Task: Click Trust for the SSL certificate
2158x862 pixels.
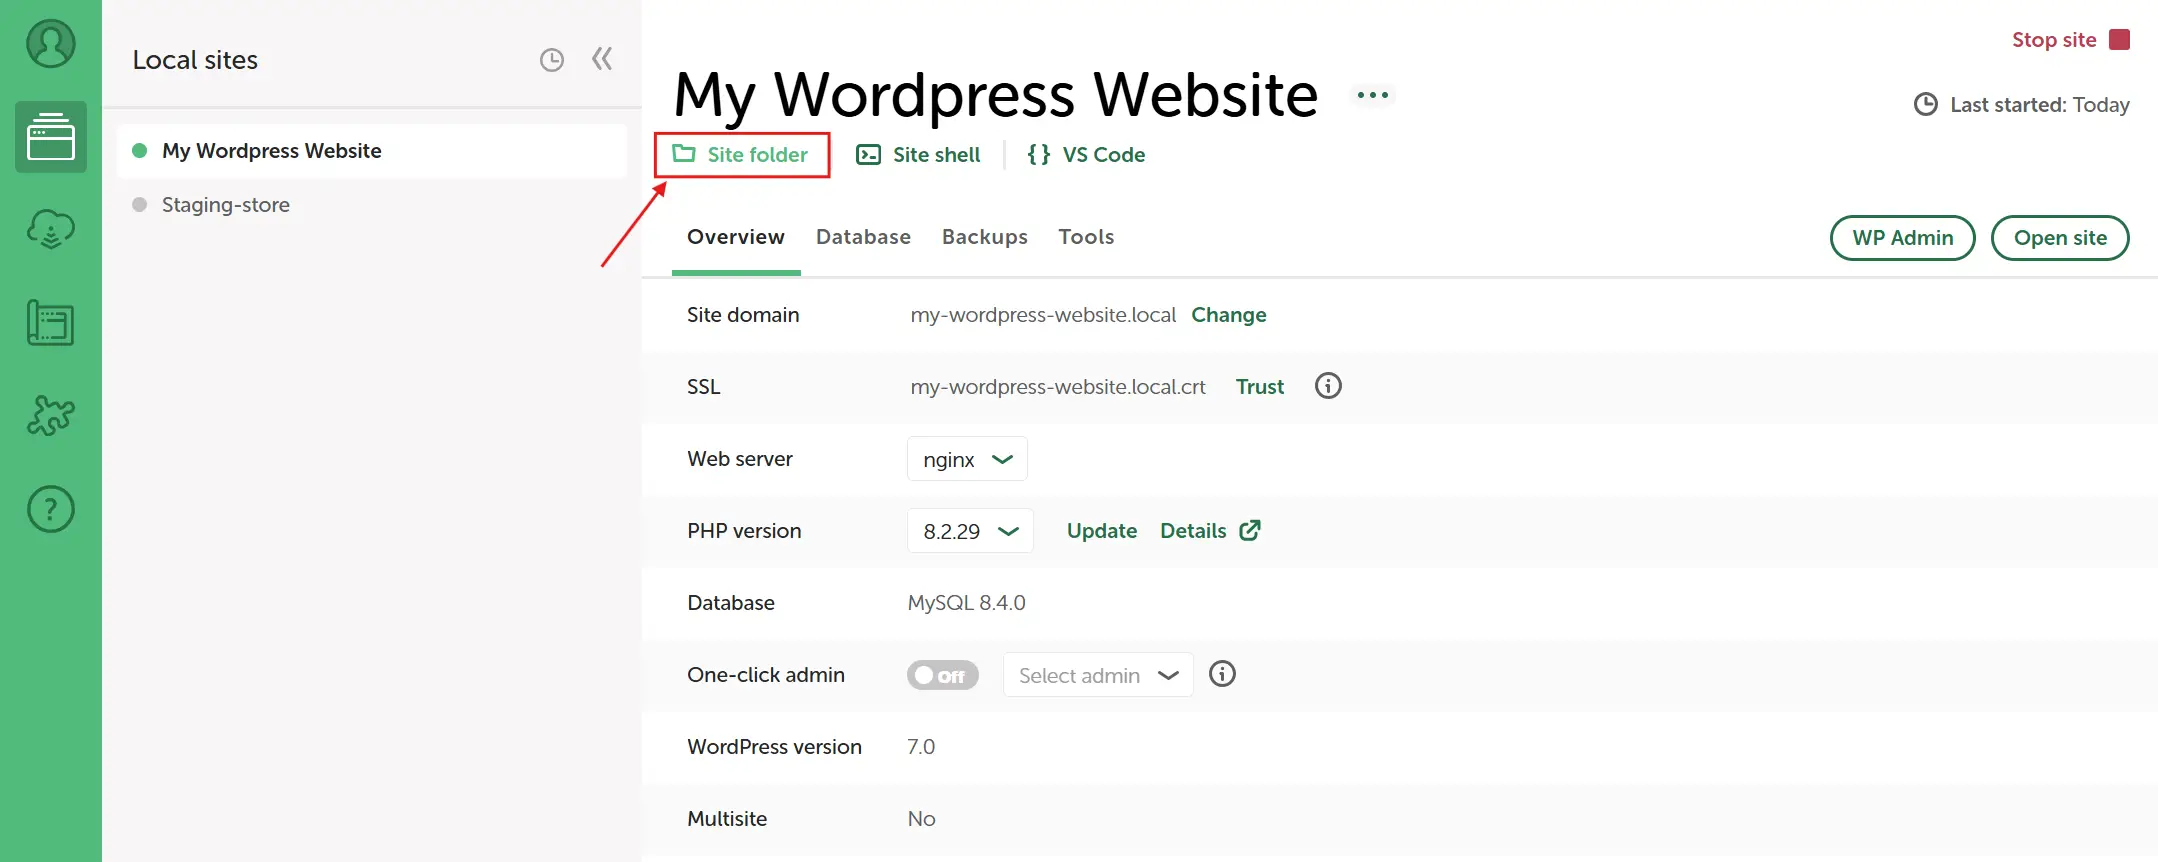Action: coord(1260,387)
